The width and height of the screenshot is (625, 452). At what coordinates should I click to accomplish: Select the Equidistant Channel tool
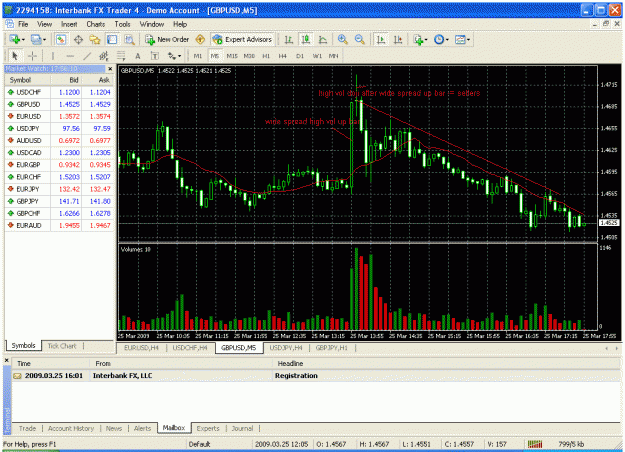coord(104,56)
